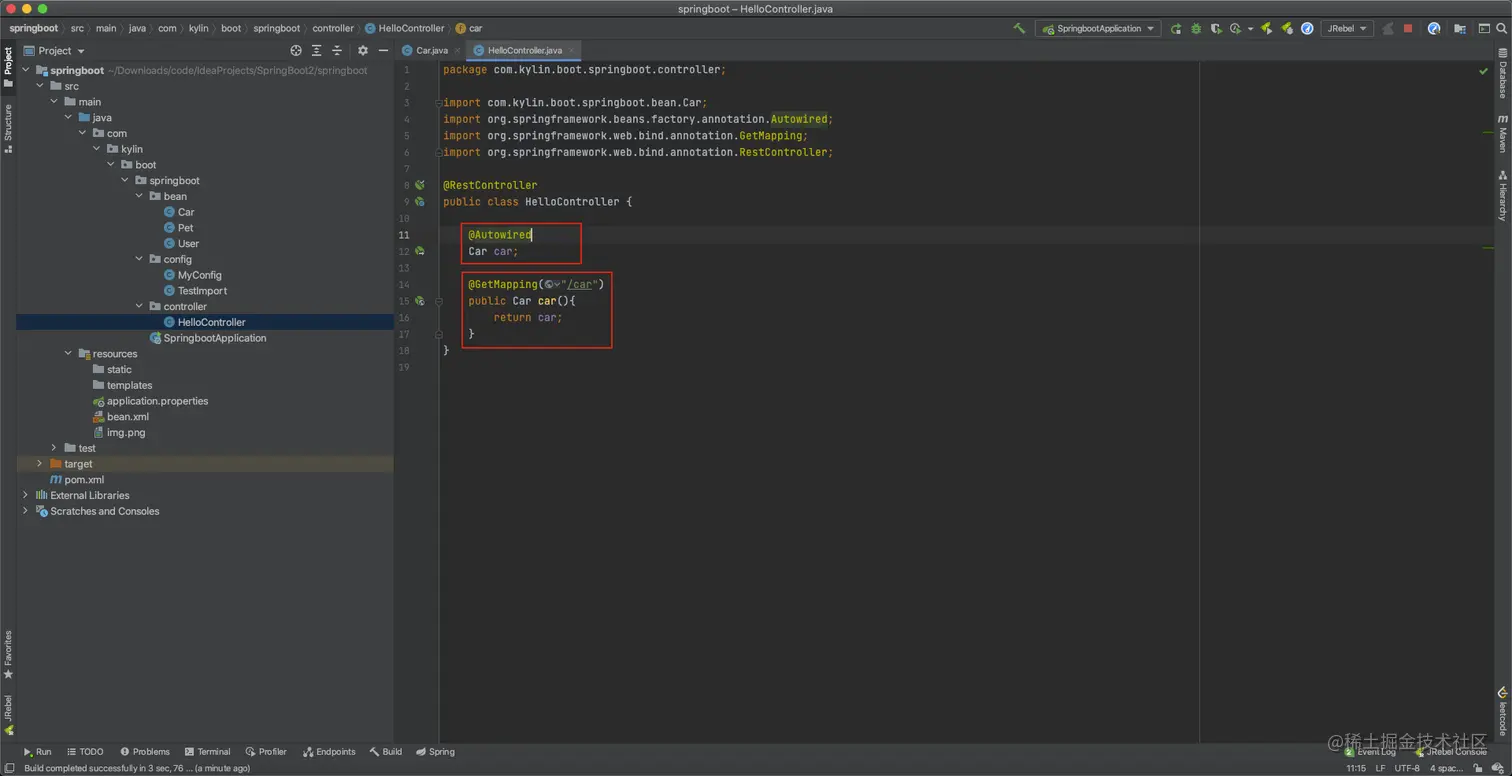The width and height of the screenshot is (1512, 776).
Task: Click the Build project hammer icon
Action: [1019, 29]
